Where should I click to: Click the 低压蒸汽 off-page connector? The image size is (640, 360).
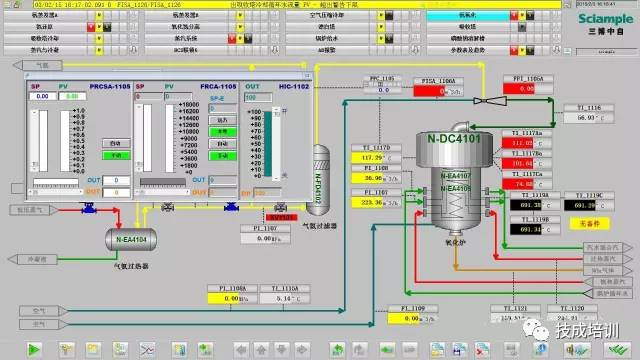click(x=34, y=210)
